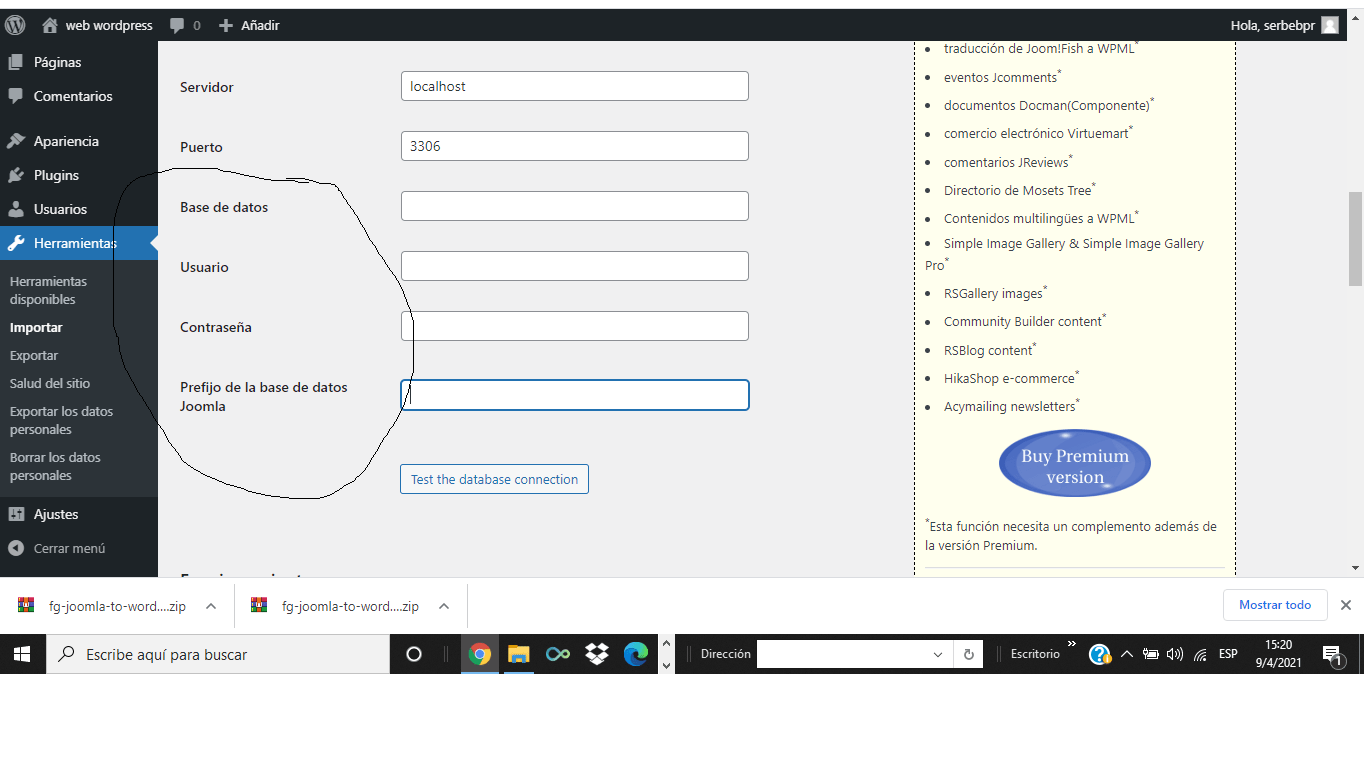
Task: Click the Ajustes settings icon
Action: 15,514
